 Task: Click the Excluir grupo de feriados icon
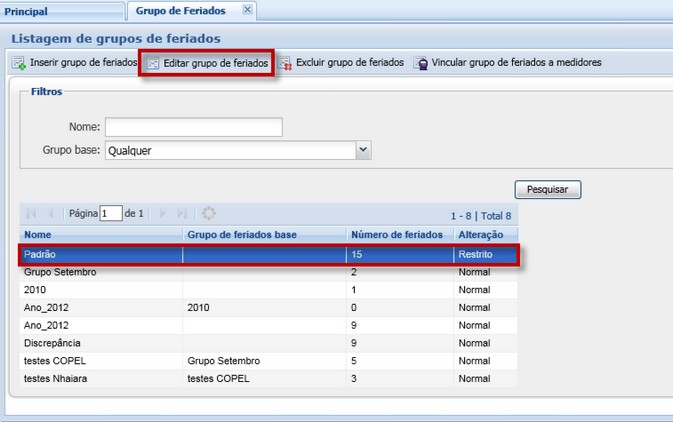click(x=285, y=63)
